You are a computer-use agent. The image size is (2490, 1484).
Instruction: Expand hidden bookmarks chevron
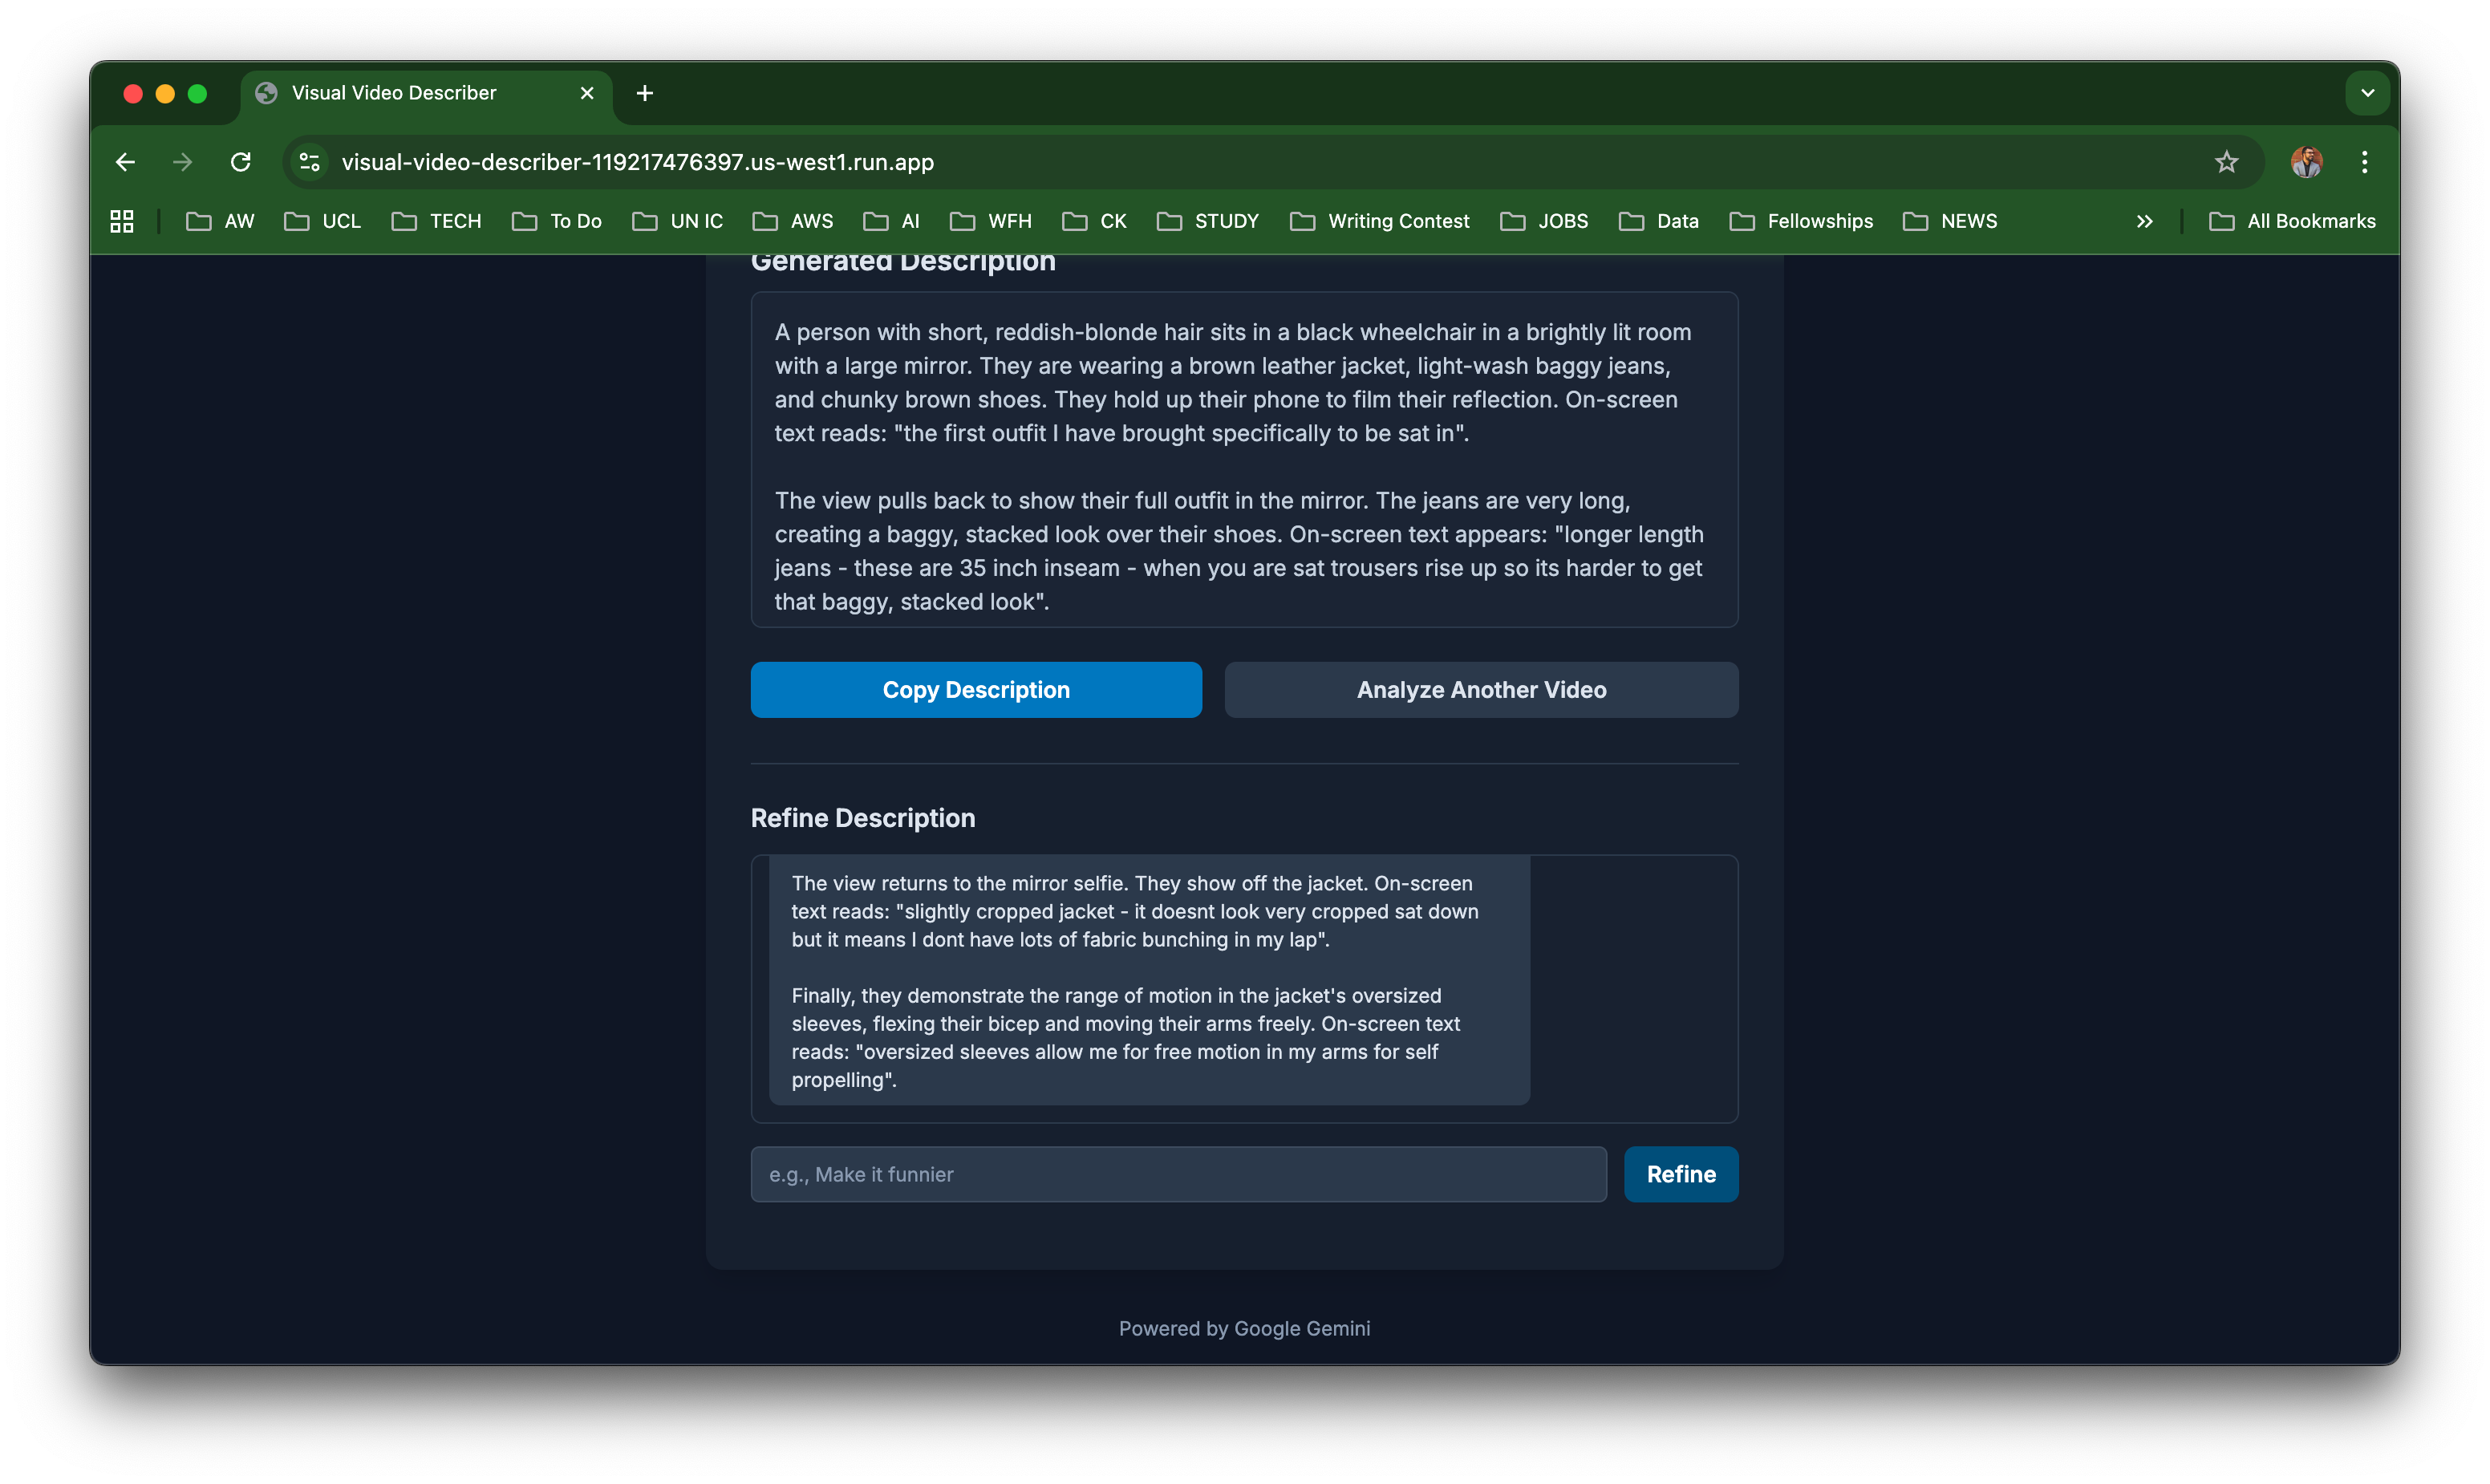2144,221
